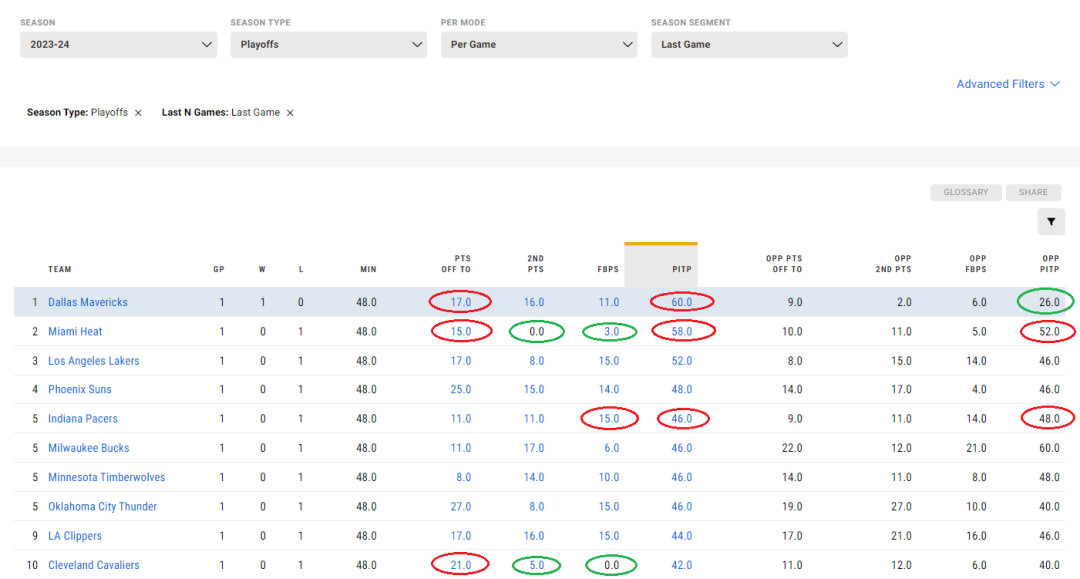Open the table filter funnel icon
Image resolution: width=1080 pixels, height=579 pixels.
click(1051, 222)
